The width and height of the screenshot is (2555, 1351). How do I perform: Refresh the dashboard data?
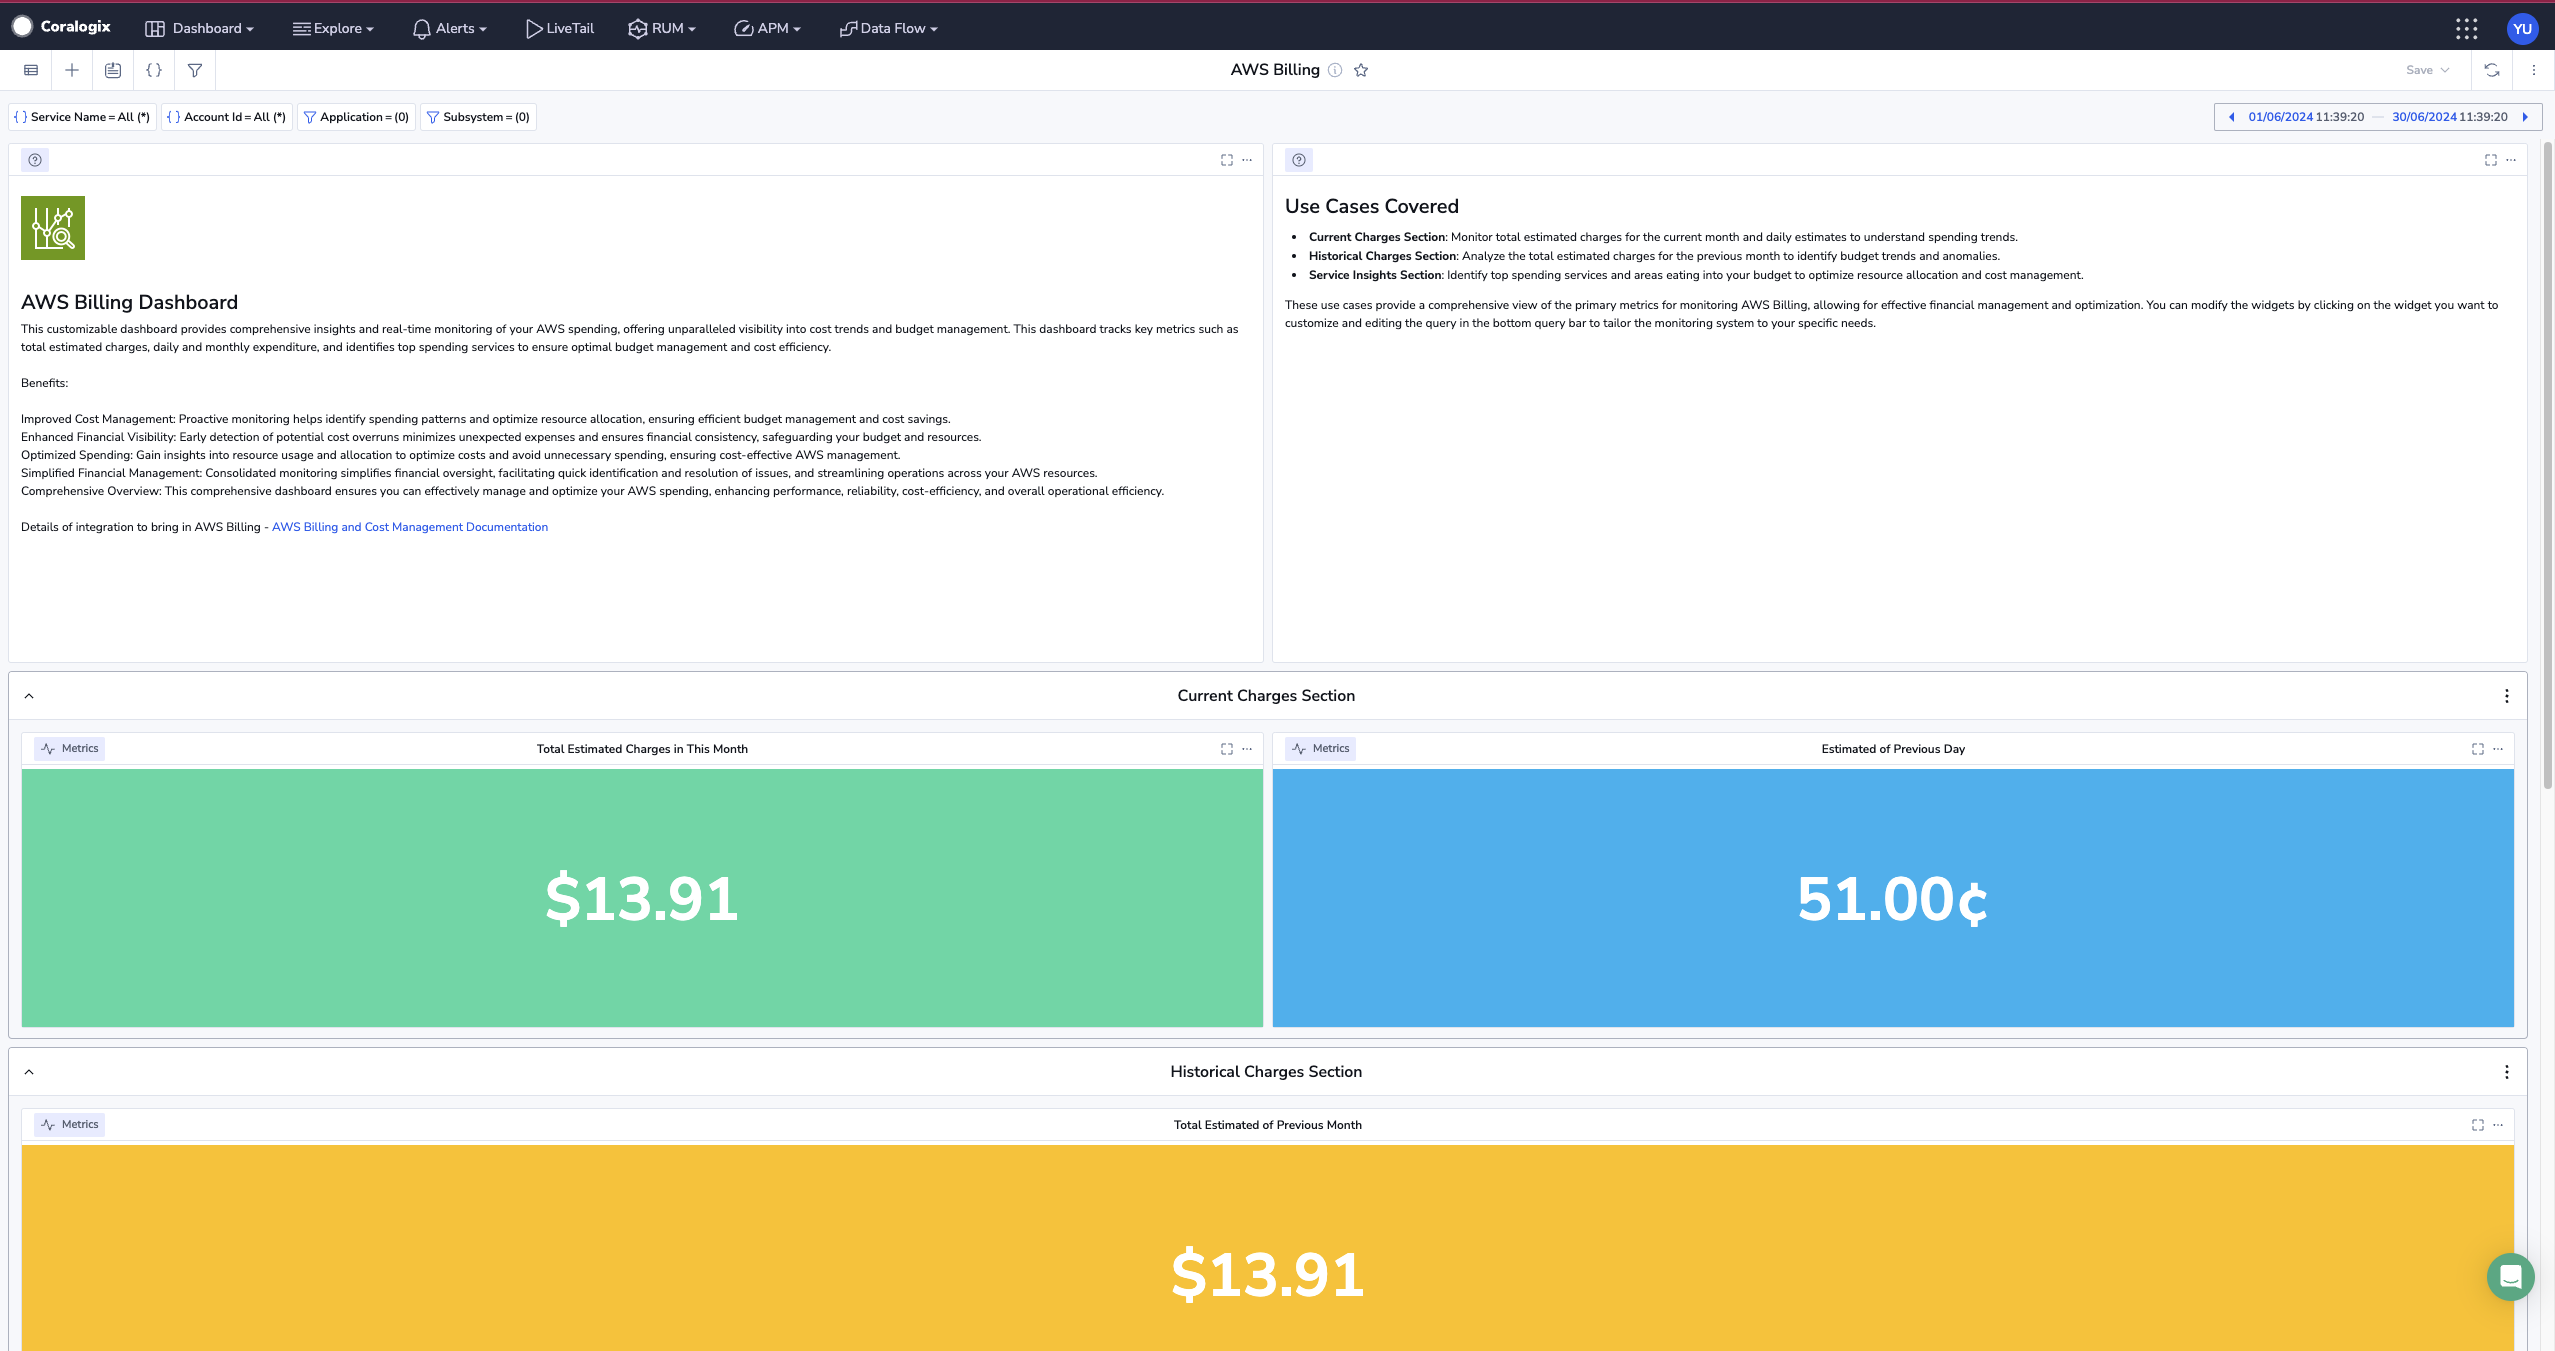click(2492, 70)
